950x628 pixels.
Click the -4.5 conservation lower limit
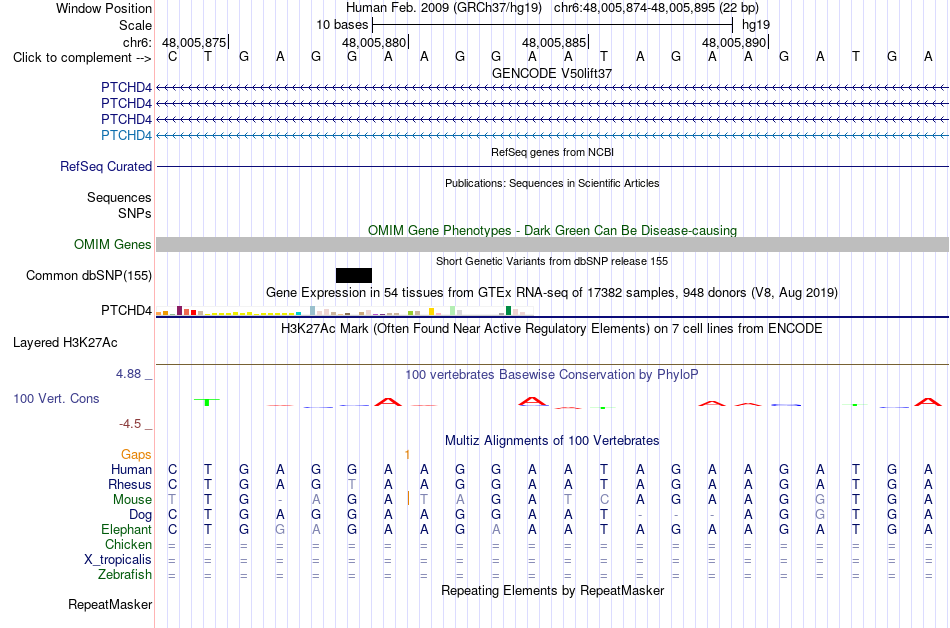tap(130, 424)
